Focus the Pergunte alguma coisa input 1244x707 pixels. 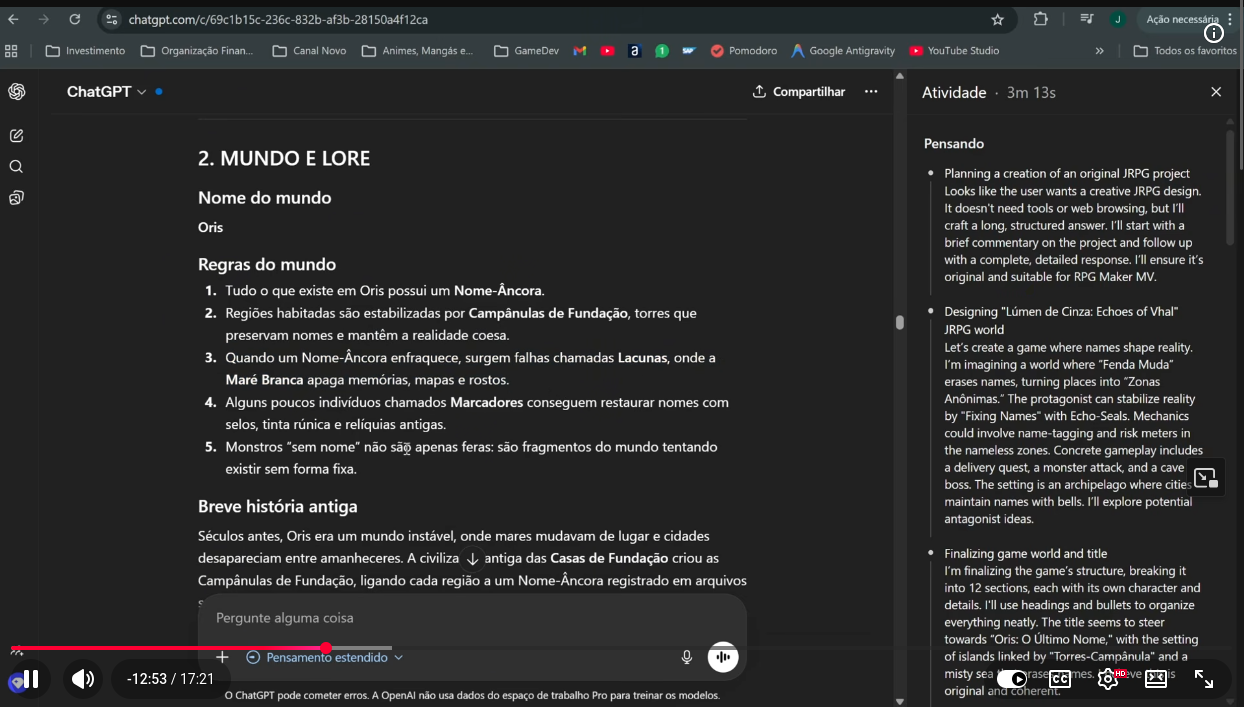(472, 618)
